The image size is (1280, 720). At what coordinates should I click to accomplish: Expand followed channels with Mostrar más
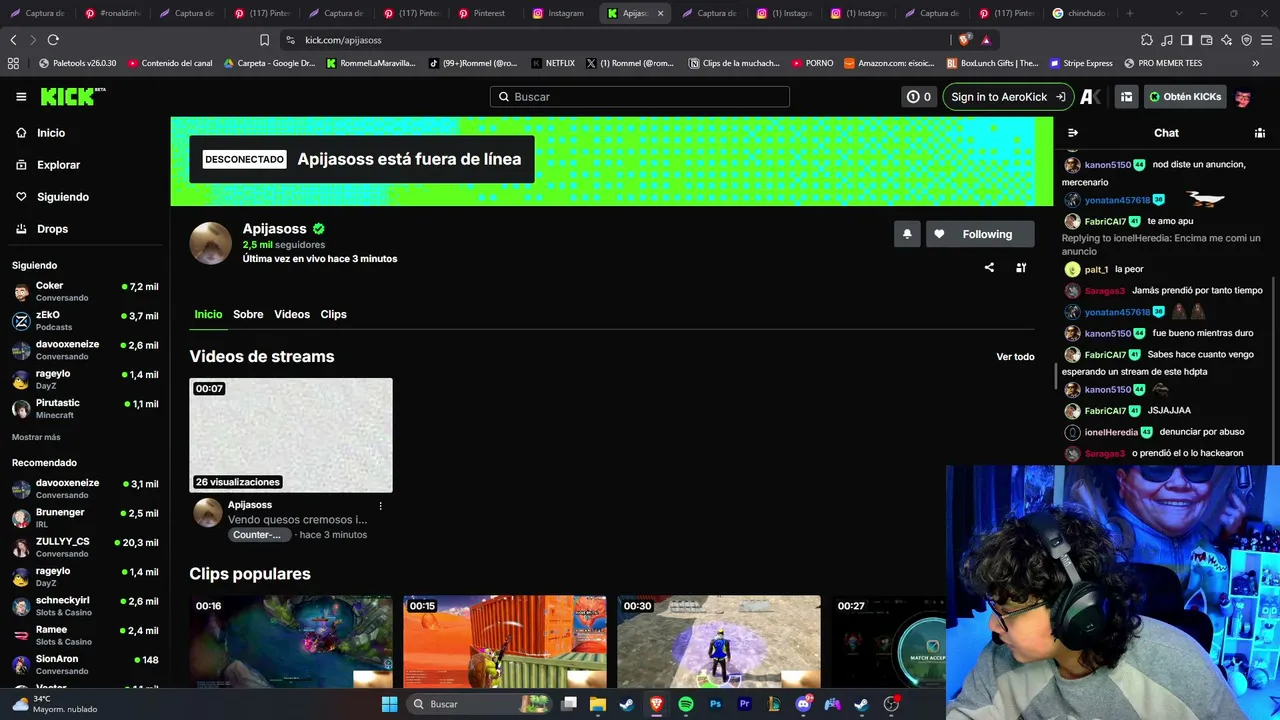(36, 437)
